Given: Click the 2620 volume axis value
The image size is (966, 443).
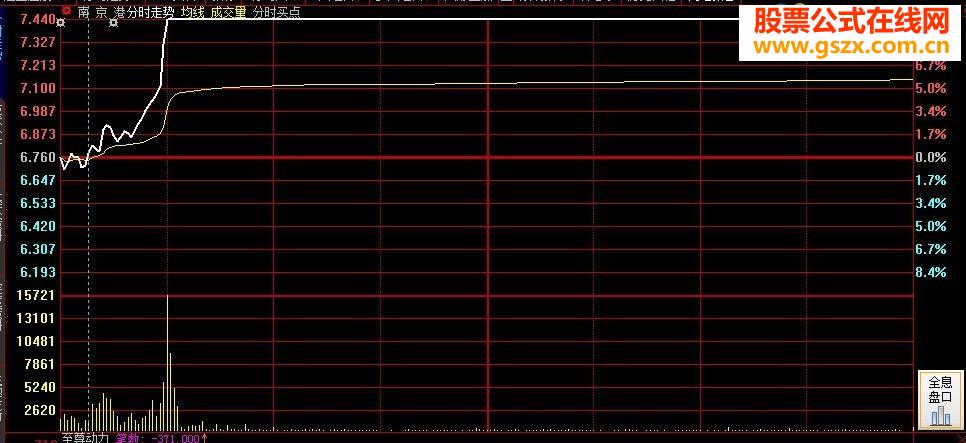Looking at the screenshot, I should coord(41,410).
